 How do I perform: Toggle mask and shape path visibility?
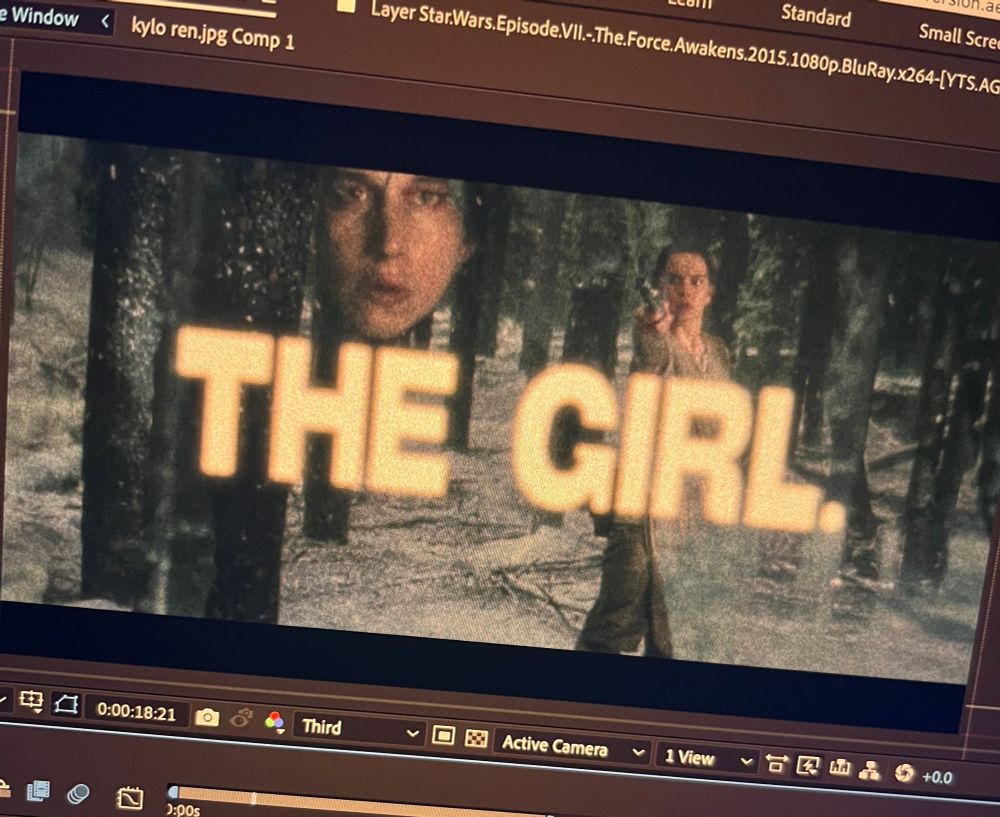(x=66, y=705)
